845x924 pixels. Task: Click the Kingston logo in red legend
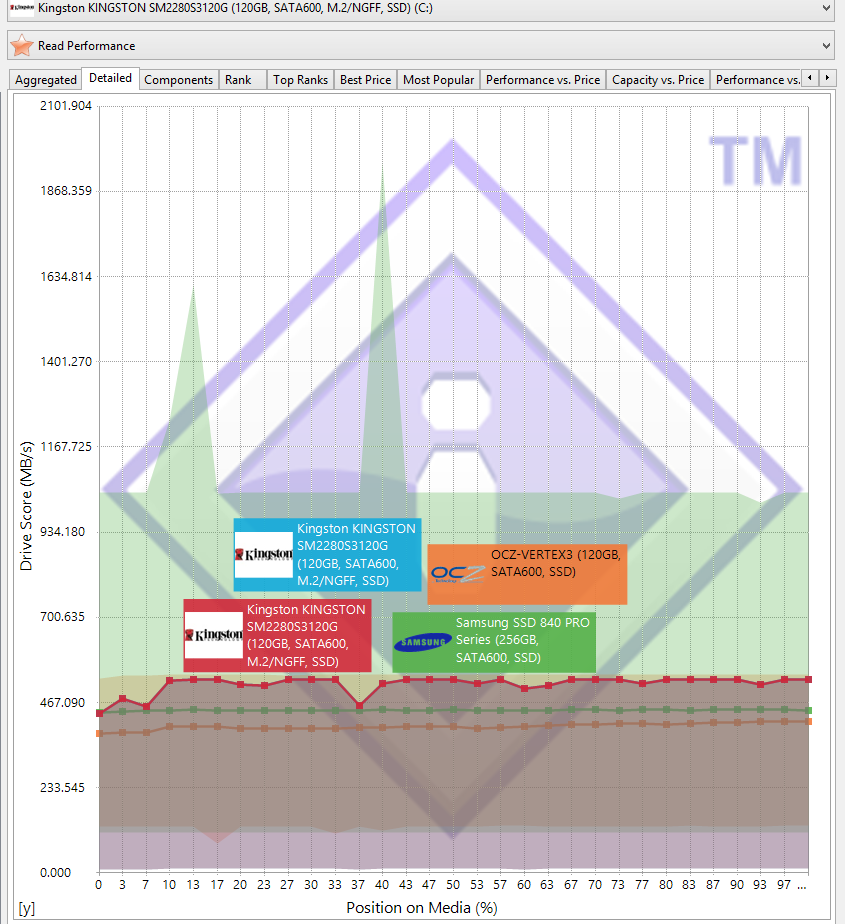tap(213, 635)
